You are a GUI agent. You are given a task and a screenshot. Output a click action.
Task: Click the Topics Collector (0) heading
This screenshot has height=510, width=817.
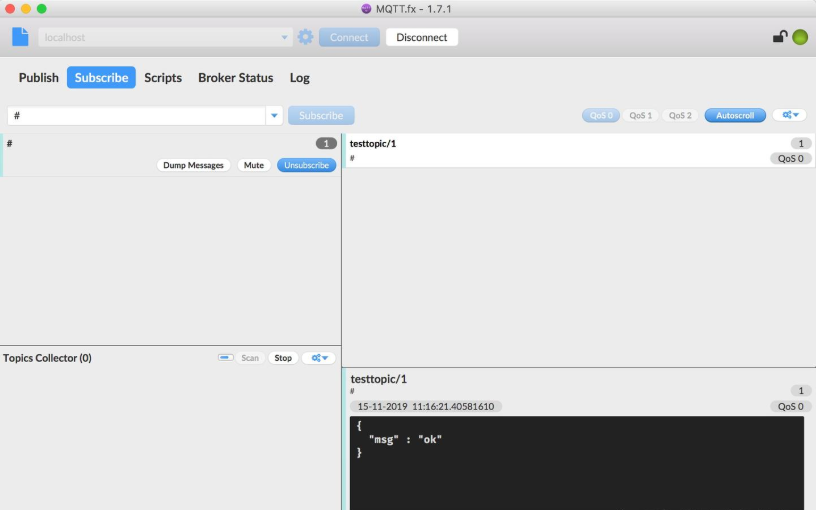(47, 358)
